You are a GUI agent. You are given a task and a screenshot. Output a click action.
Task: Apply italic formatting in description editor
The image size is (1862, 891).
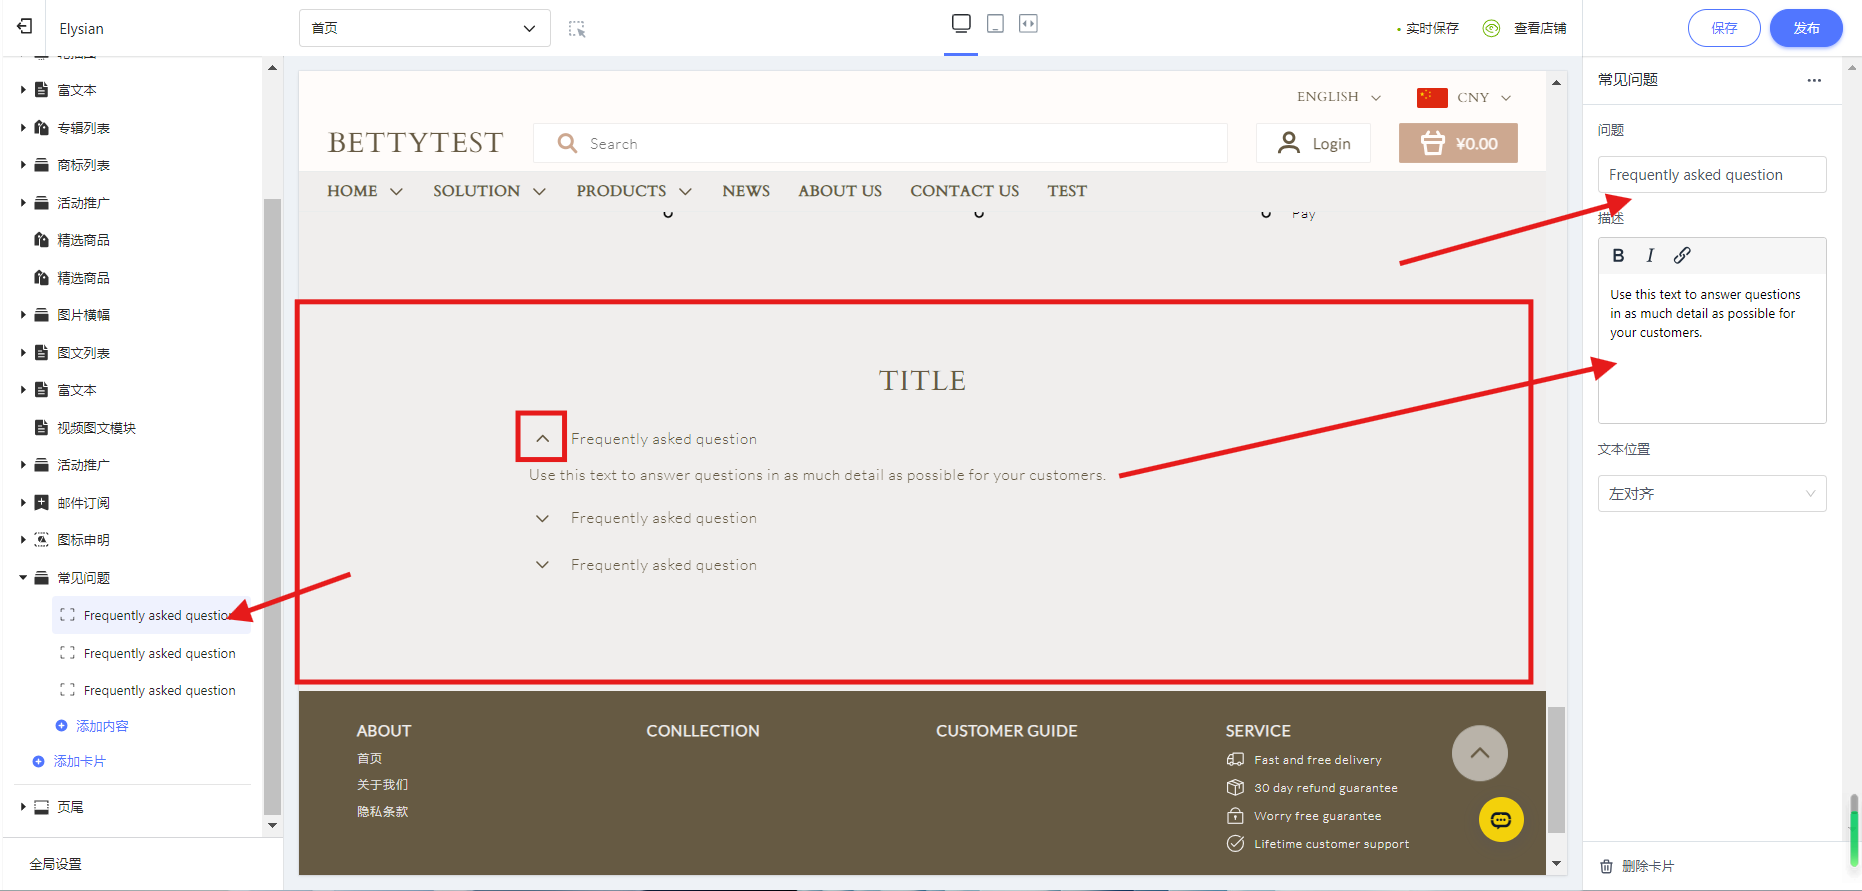click(1650, 255)
